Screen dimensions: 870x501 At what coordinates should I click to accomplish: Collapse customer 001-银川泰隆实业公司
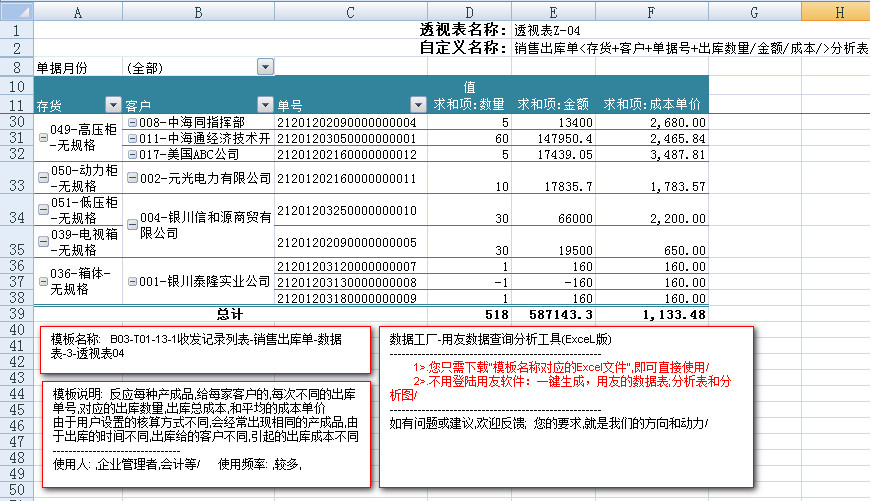click(x=132, y=282)
